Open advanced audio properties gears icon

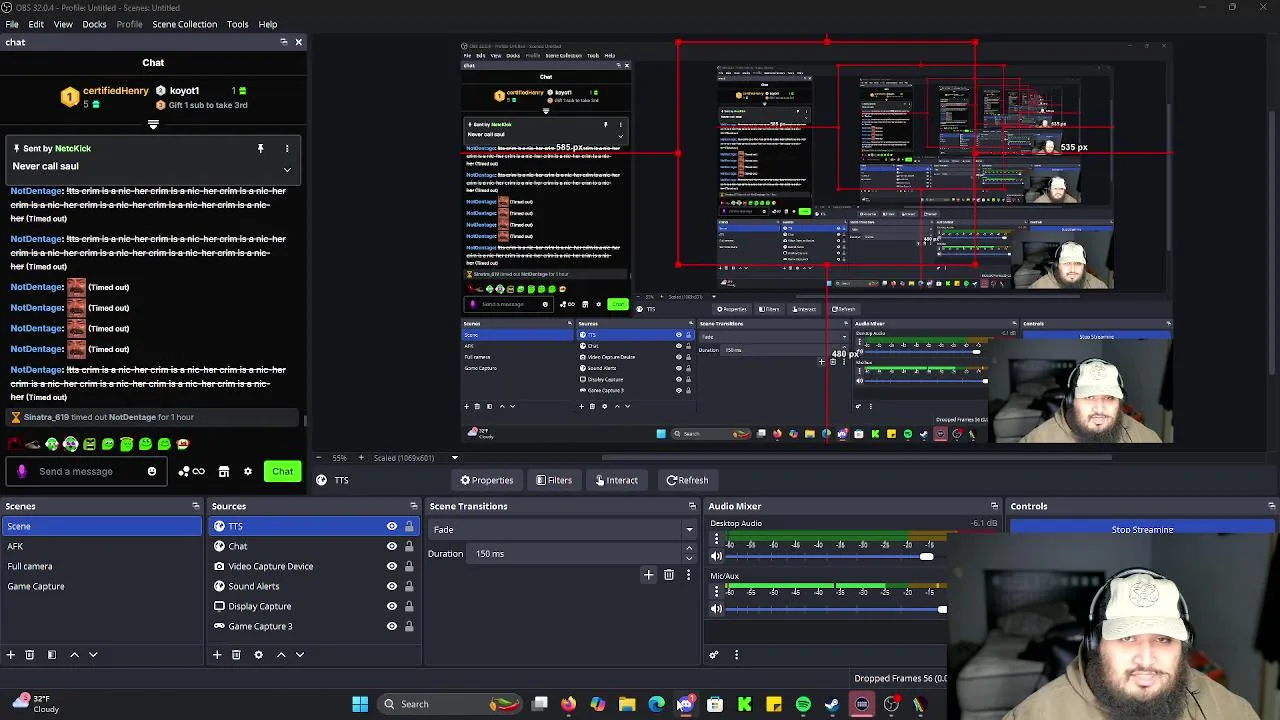click(x=714, y=655)
